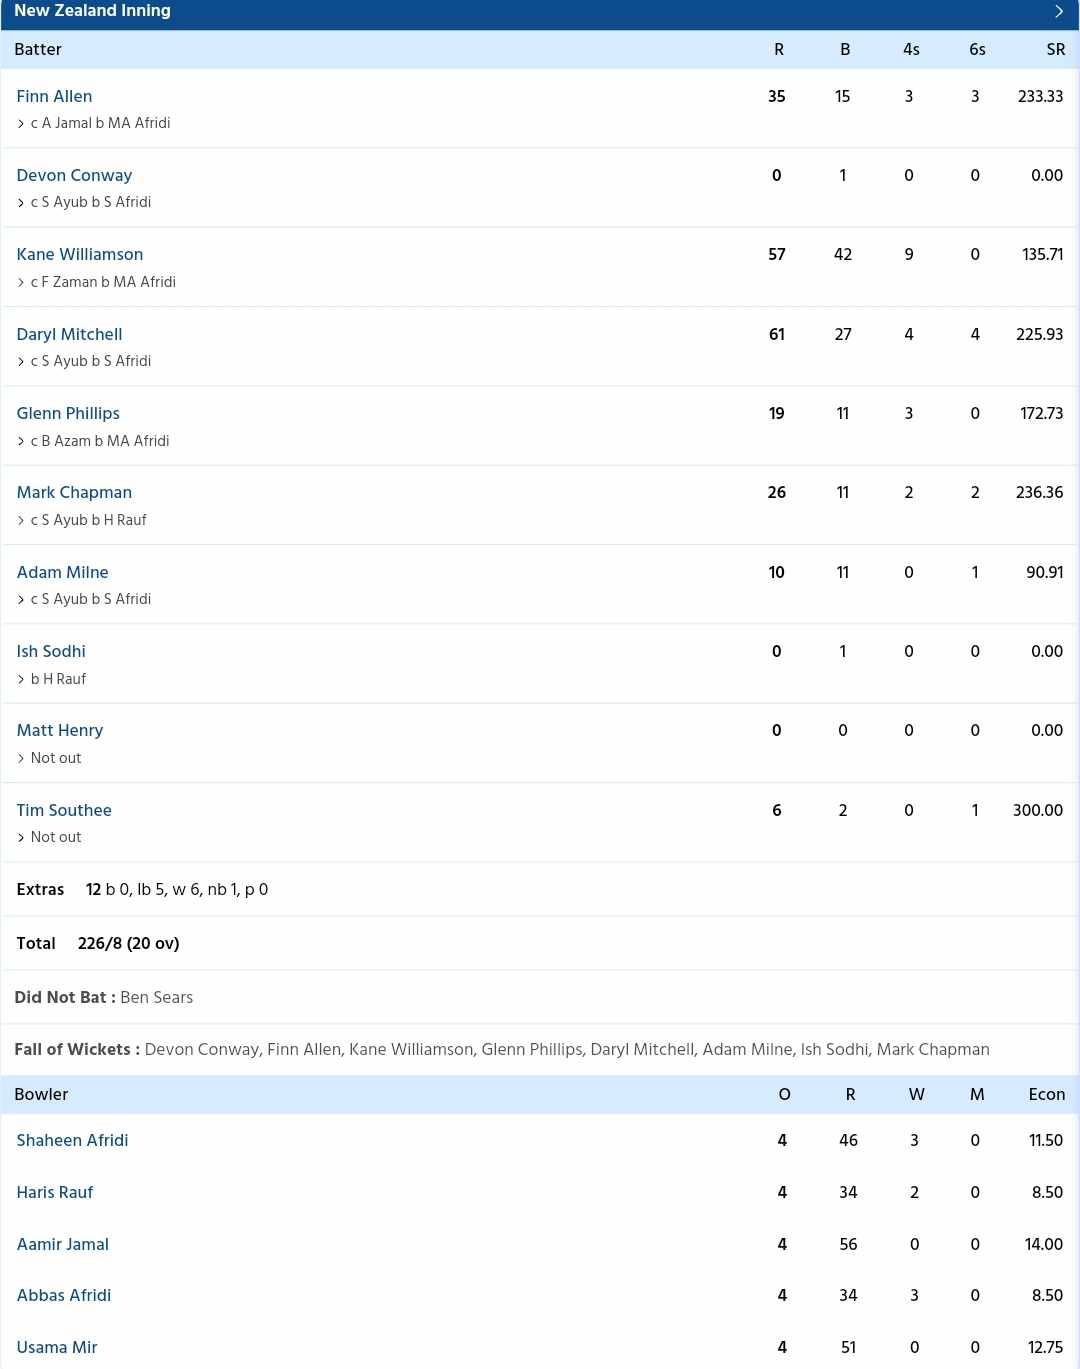The height and width of the screenshot is (1369, 1080).
Task: Click Mark Chapman's dismissal arrow
Action: 21,520
